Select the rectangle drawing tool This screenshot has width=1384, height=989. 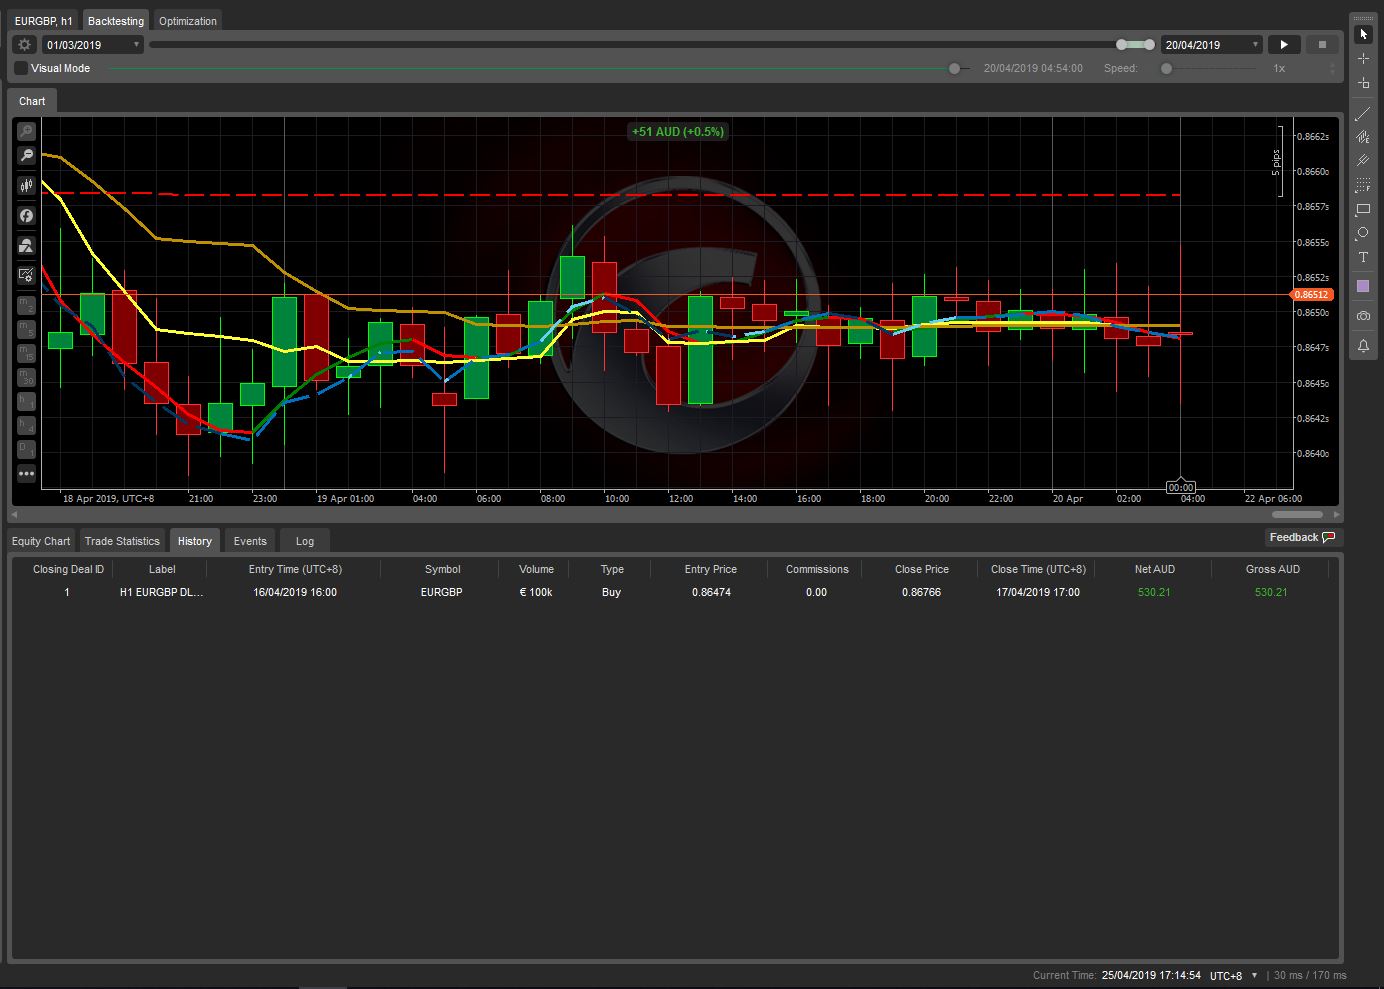[1363, 210]
